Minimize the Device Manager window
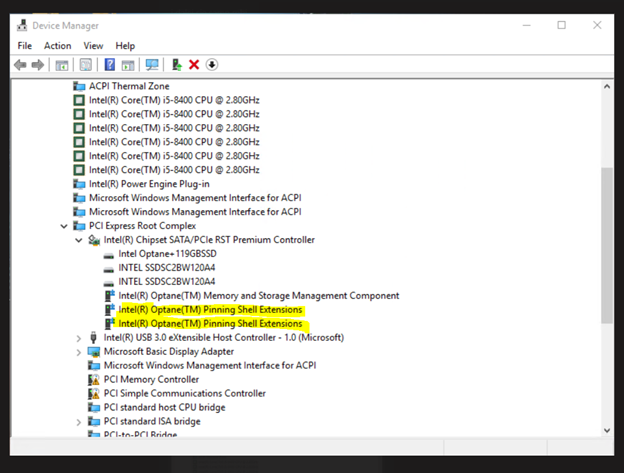The width and height of the screenshot is (624, 473). (x=526, y=25)
